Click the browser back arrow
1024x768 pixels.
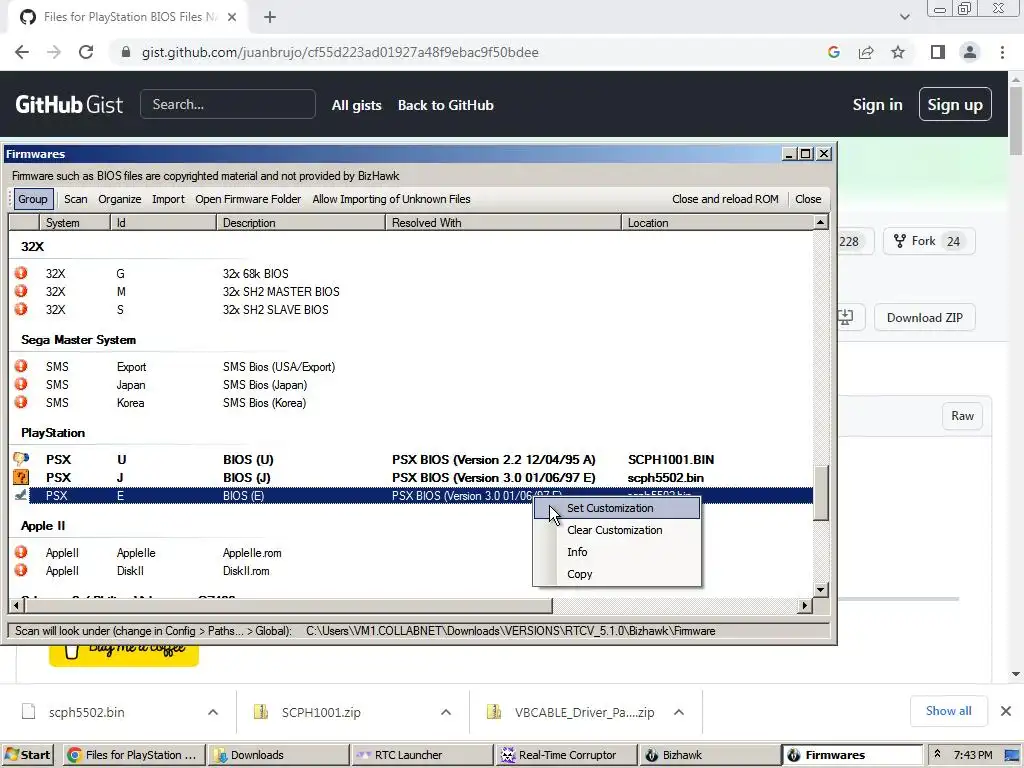(22, 52)
